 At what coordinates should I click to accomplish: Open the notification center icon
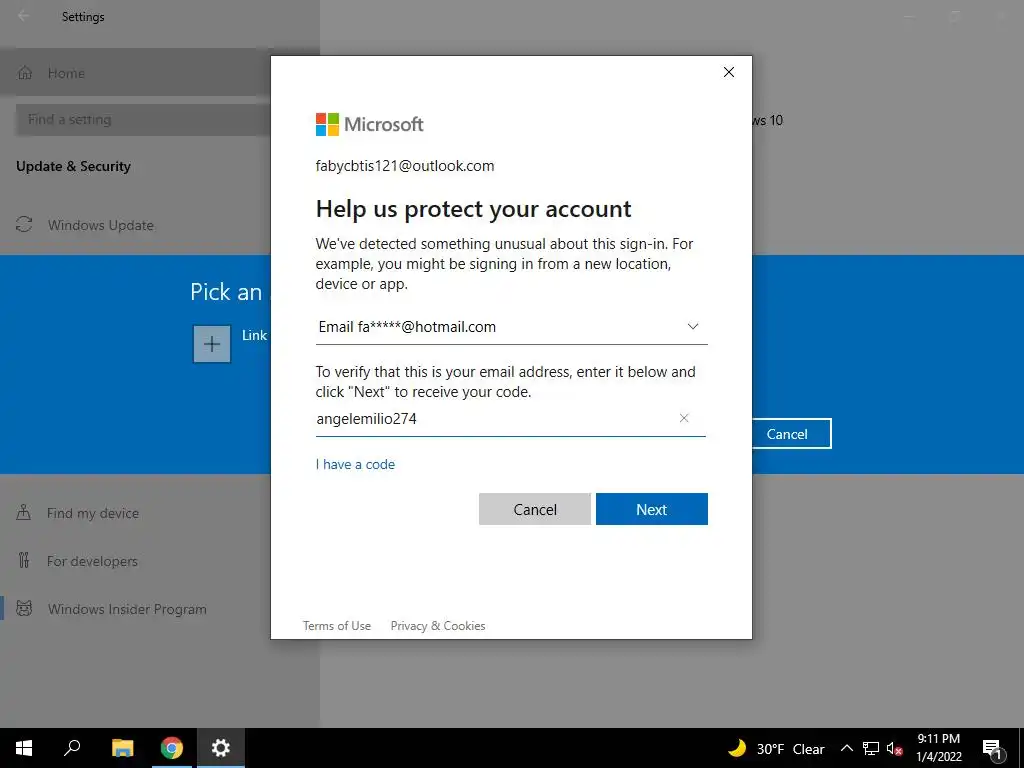pyautogui.click(x=993, y=748)
